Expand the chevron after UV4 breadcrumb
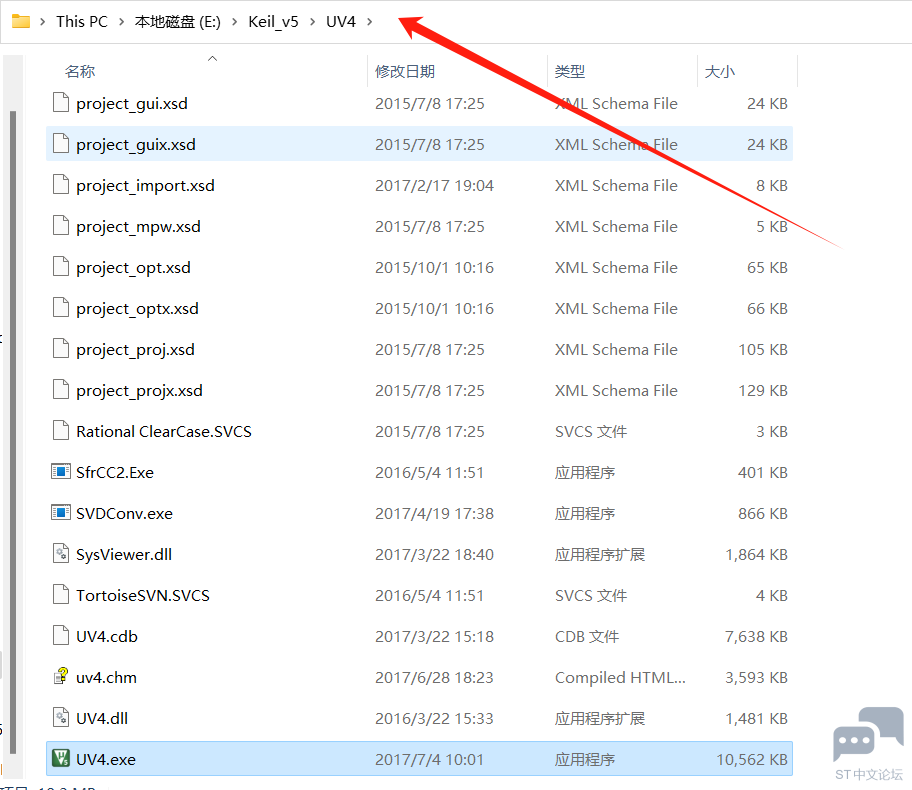Screen dimensions: 912x790 click(369, 22)
